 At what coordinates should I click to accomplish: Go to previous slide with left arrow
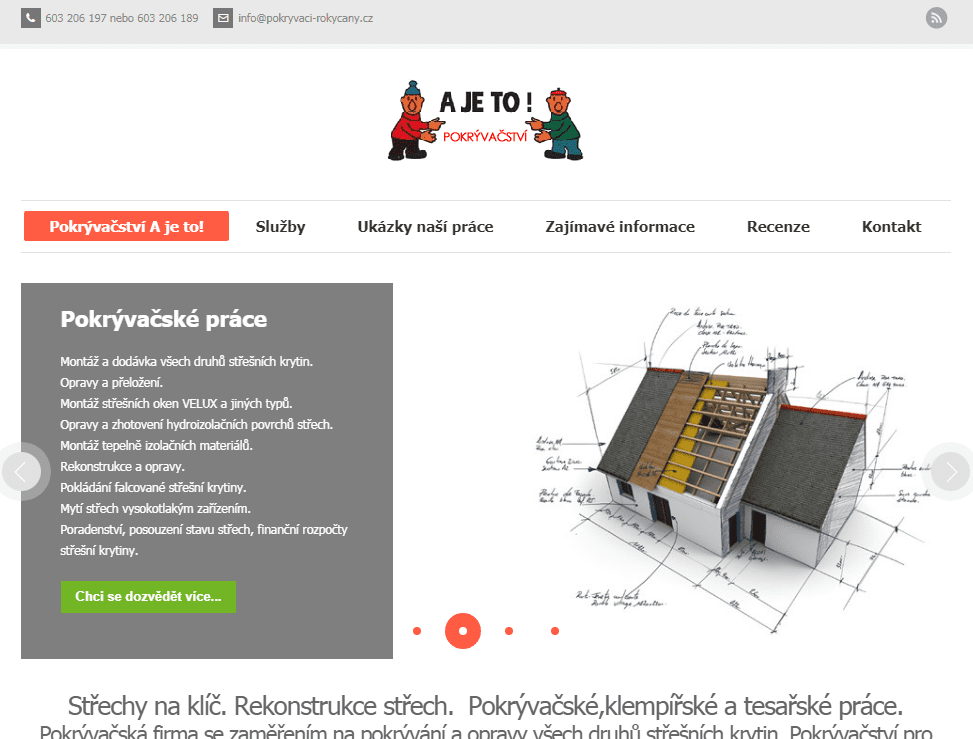(x=21, y=472)
